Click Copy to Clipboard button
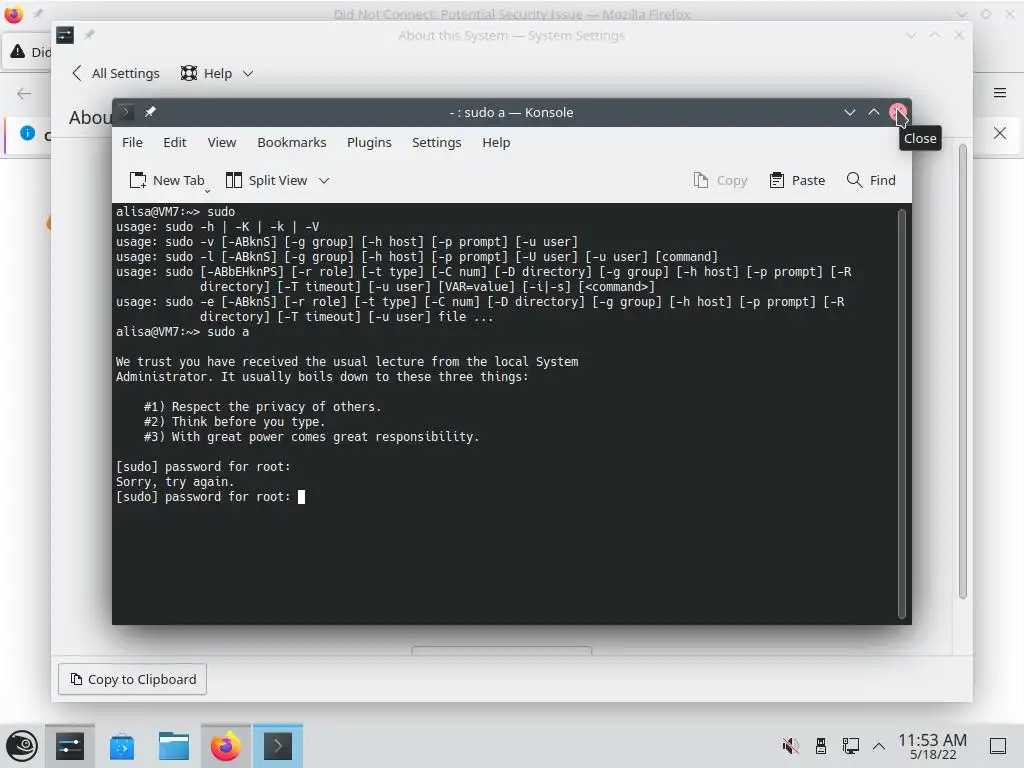 (133, 679)
